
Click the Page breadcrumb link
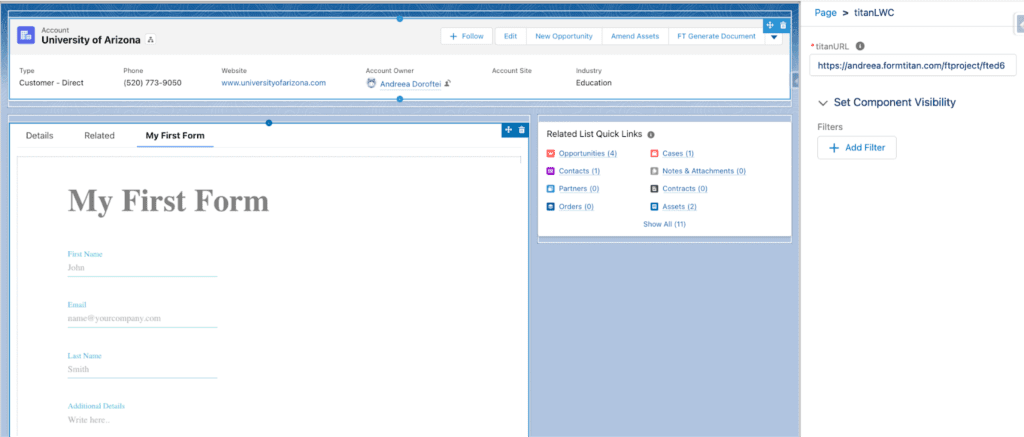(x=825, y=12)
